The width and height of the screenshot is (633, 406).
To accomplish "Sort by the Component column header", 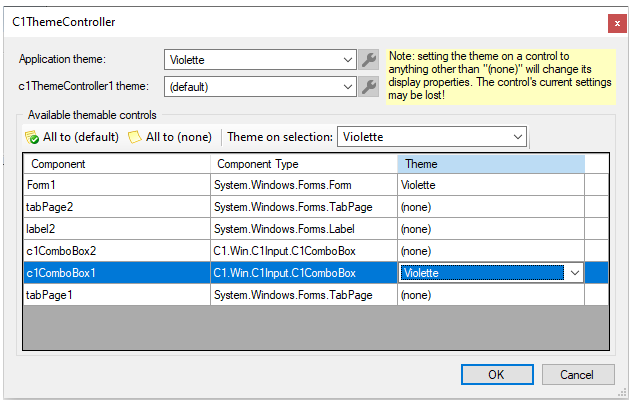I will [x=116, y=163].
